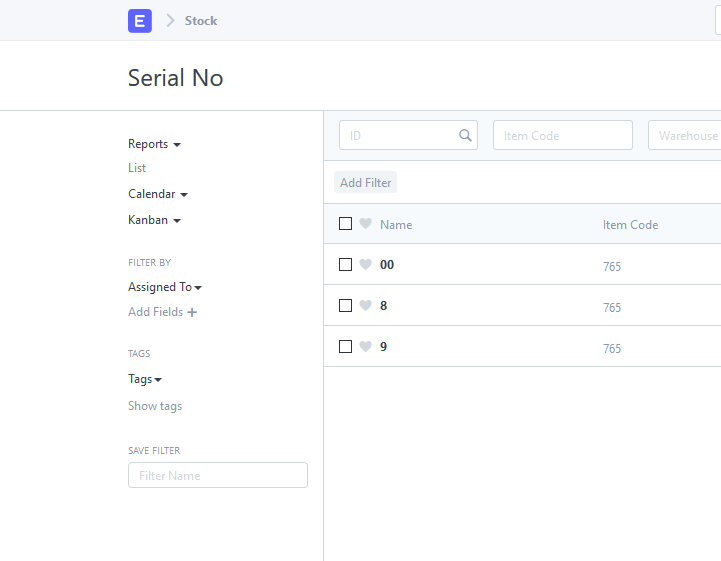Open the Kanban view menu
Viewport: 721px width, 561px height.
pos(154,220)
